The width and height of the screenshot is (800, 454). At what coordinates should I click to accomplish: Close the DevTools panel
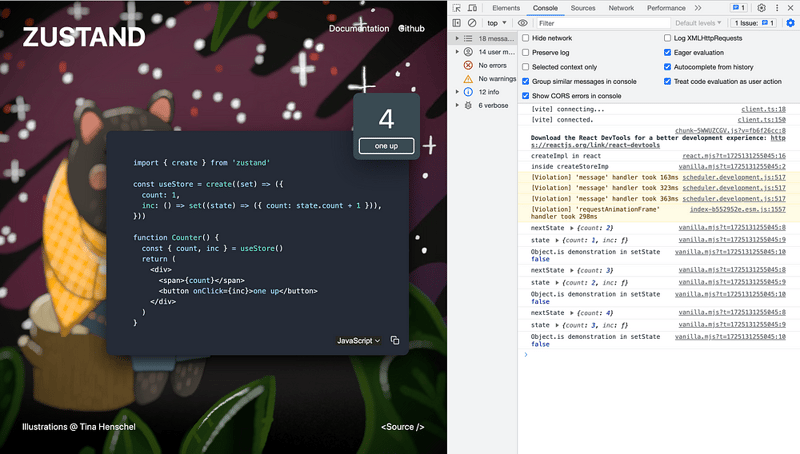coord(790,8)
